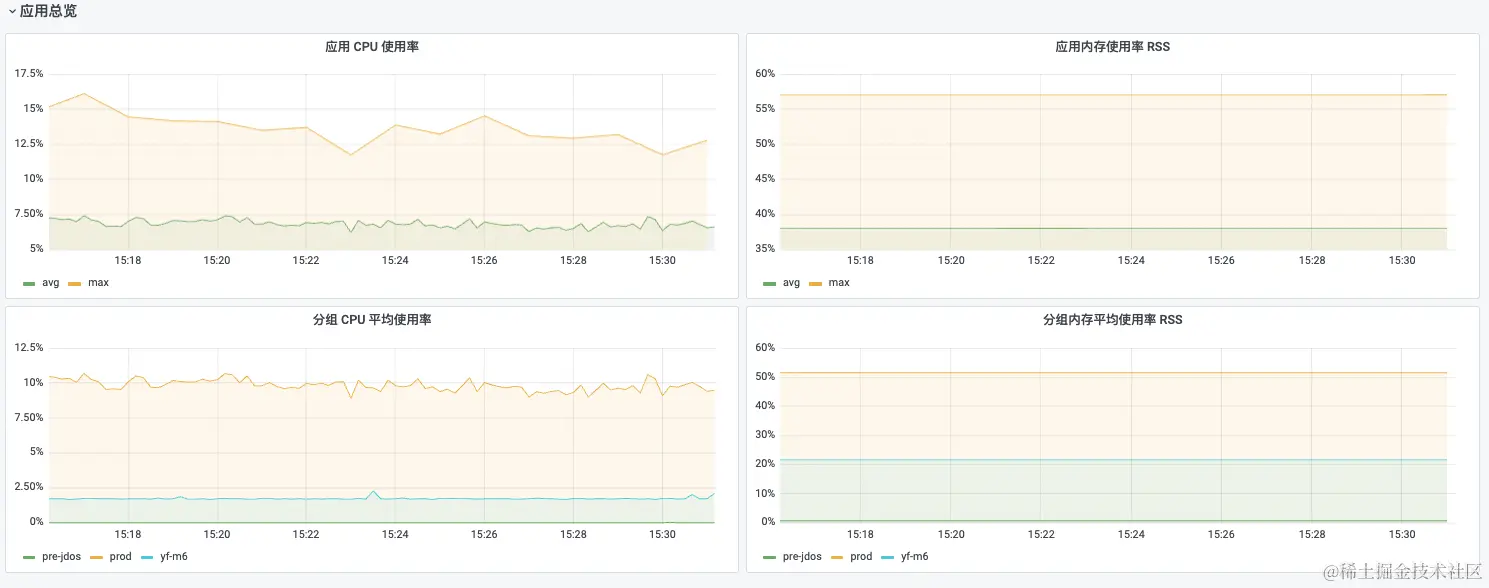Open the 应用内存使用率 RSS panel title
Screen dimensions: 1489x588
click(x=1112, y=46)
